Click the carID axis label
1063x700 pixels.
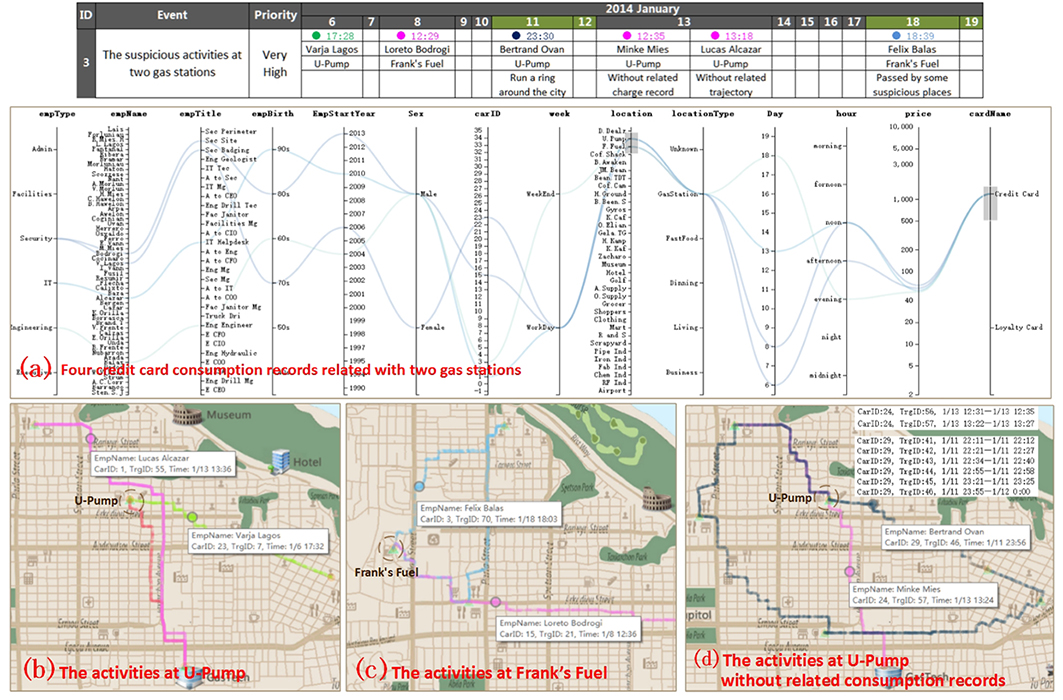click(x=487, y=114)
